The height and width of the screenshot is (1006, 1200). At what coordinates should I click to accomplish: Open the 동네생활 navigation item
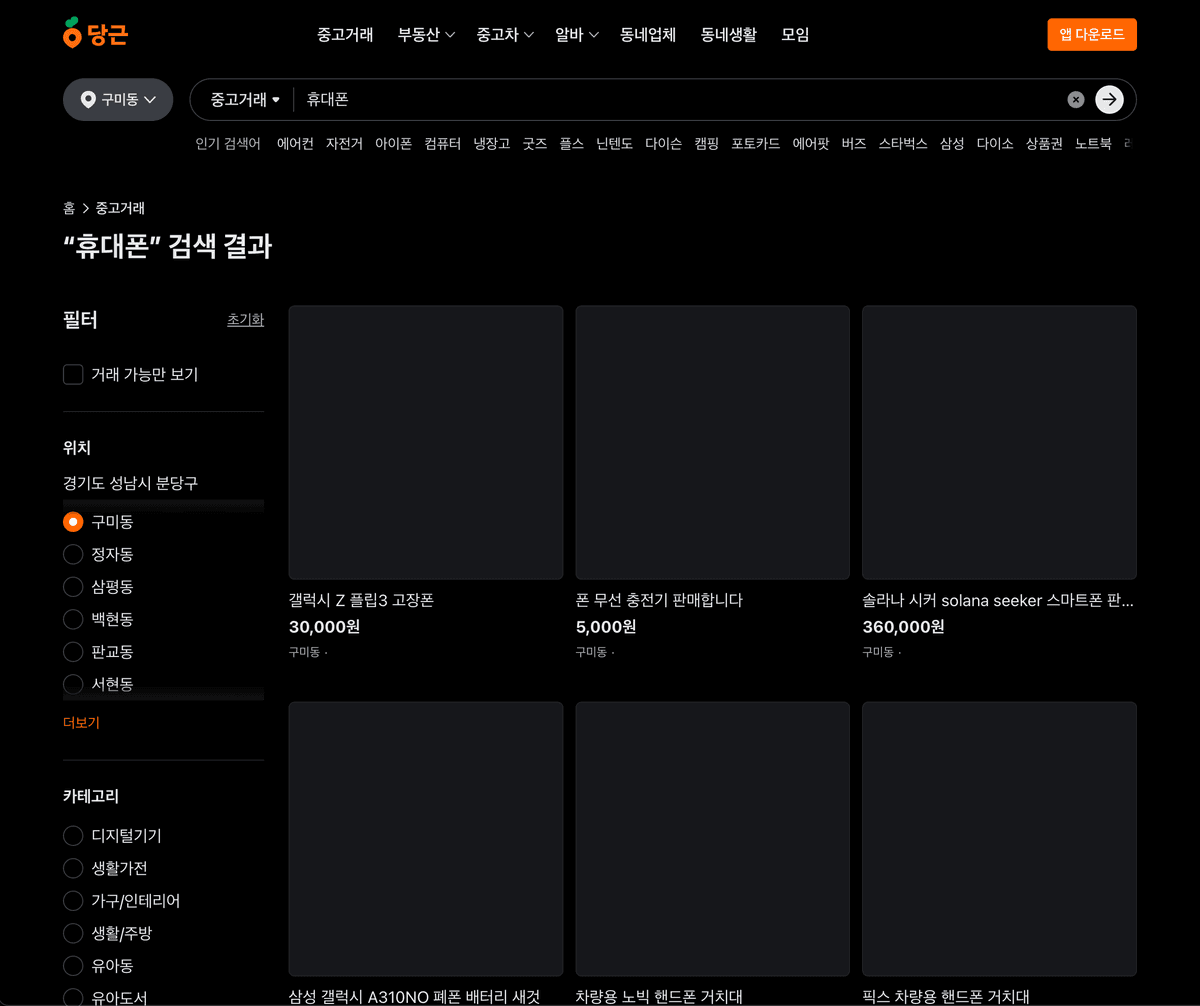point(729,34)
